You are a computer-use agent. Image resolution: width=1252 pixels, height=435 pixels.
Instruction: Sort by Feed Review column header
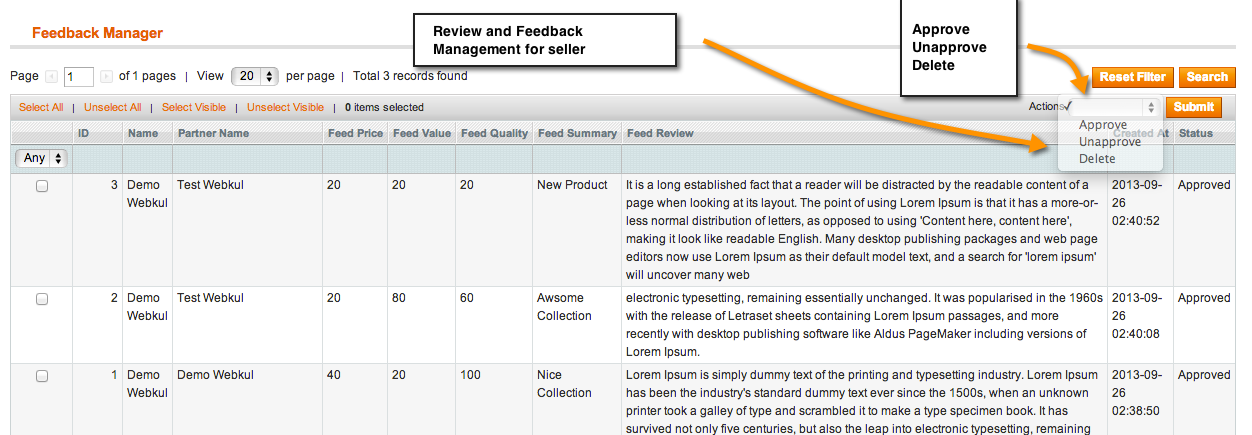point(659,133)
